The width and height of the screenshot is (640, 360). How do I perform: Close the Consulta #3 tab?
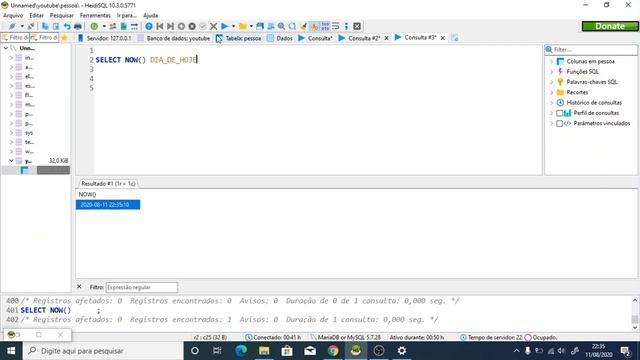click(442, 38)
